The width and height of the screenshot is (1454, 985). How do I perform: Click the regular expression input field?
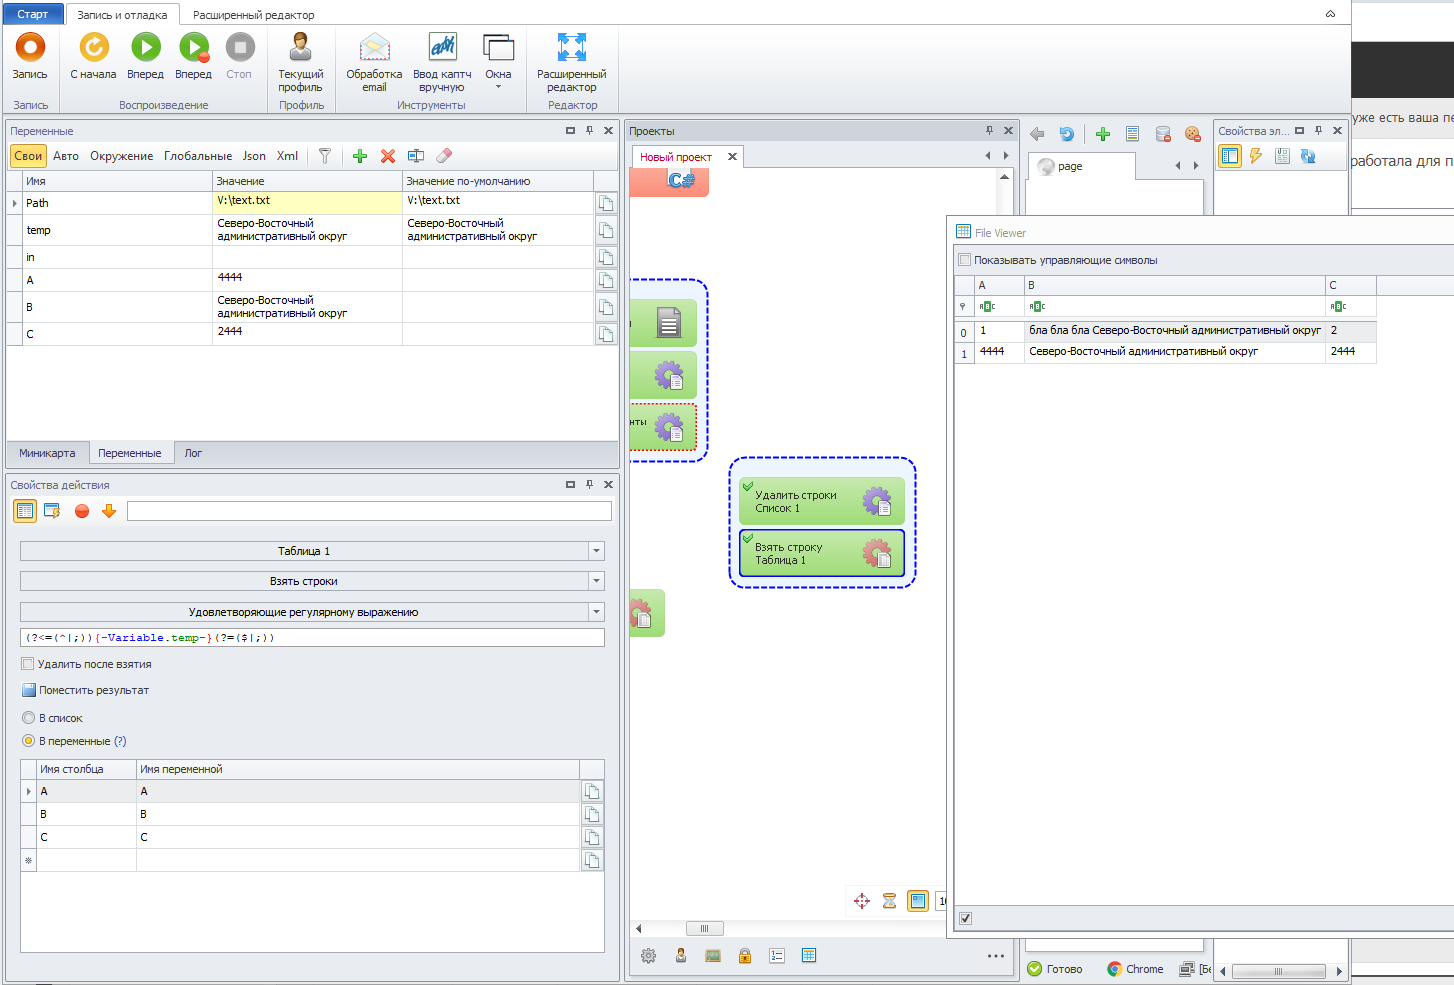(x=312, y=638)
